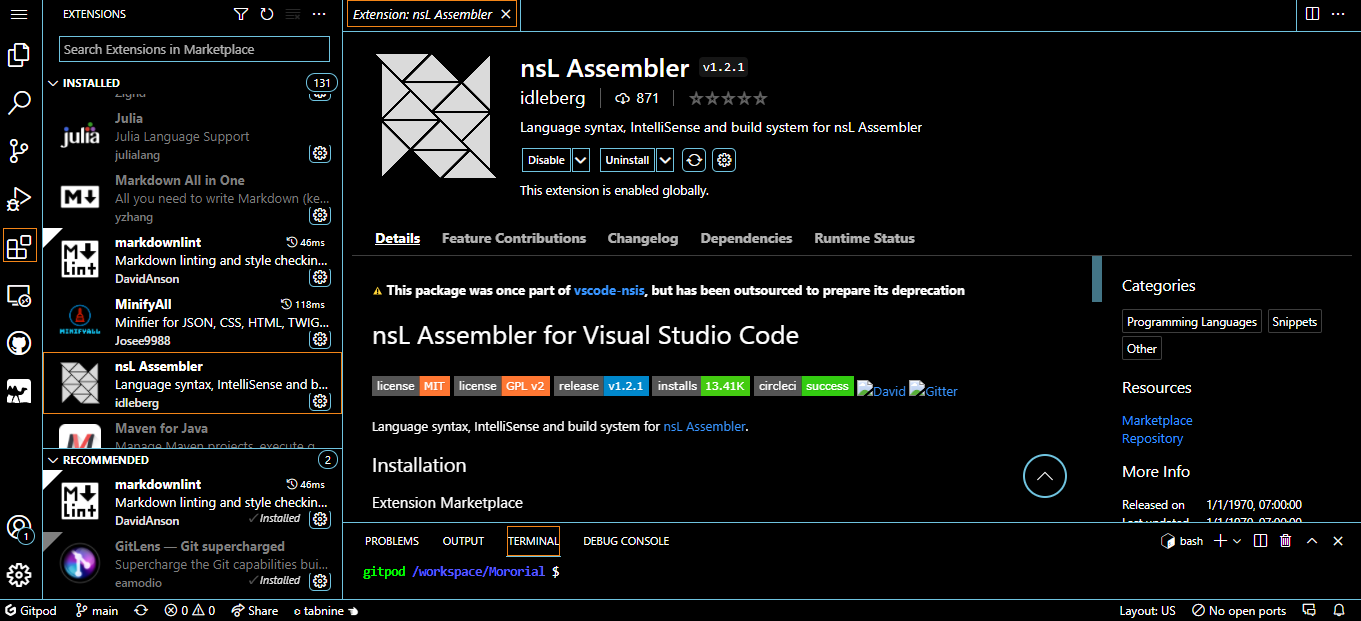1361x621 pixels.
Task: Open the Disable button dropdown arrow
Action: click(x=581, y=160)
